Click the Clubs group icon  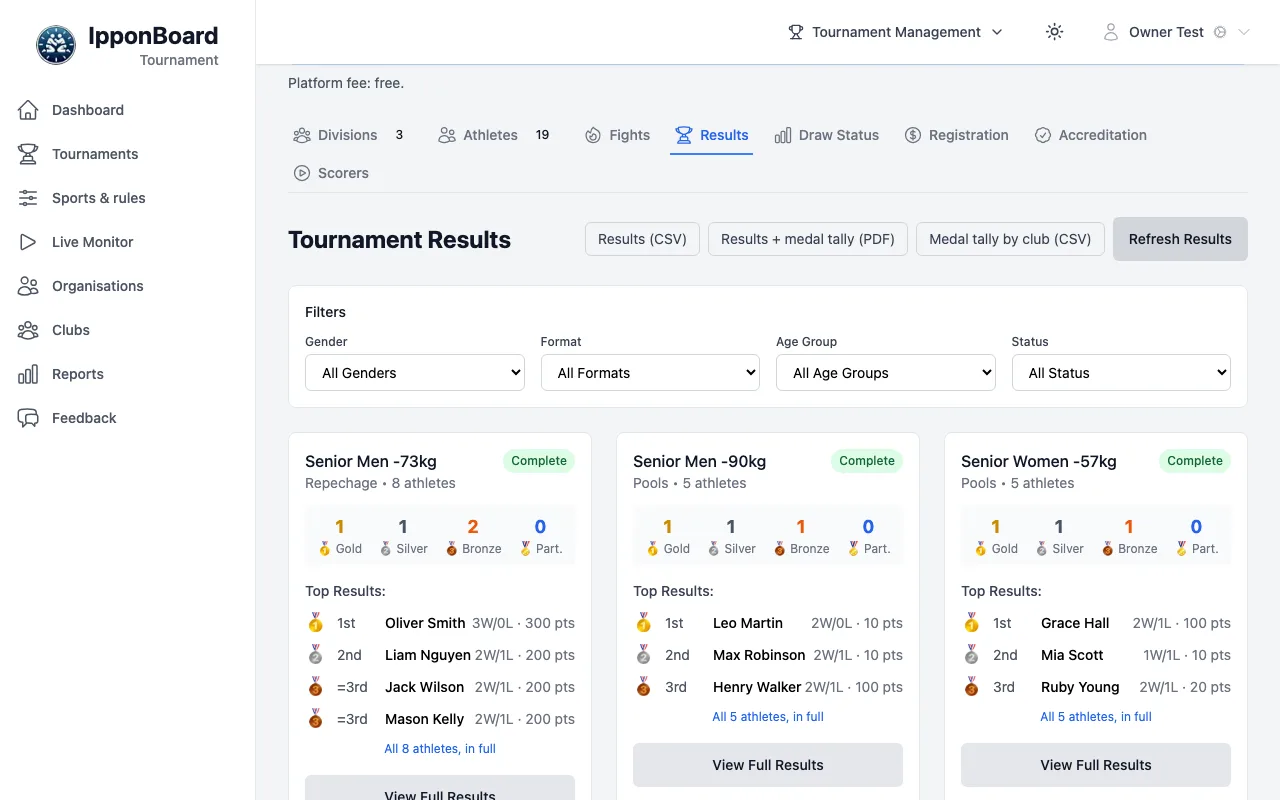click(28, 330)
